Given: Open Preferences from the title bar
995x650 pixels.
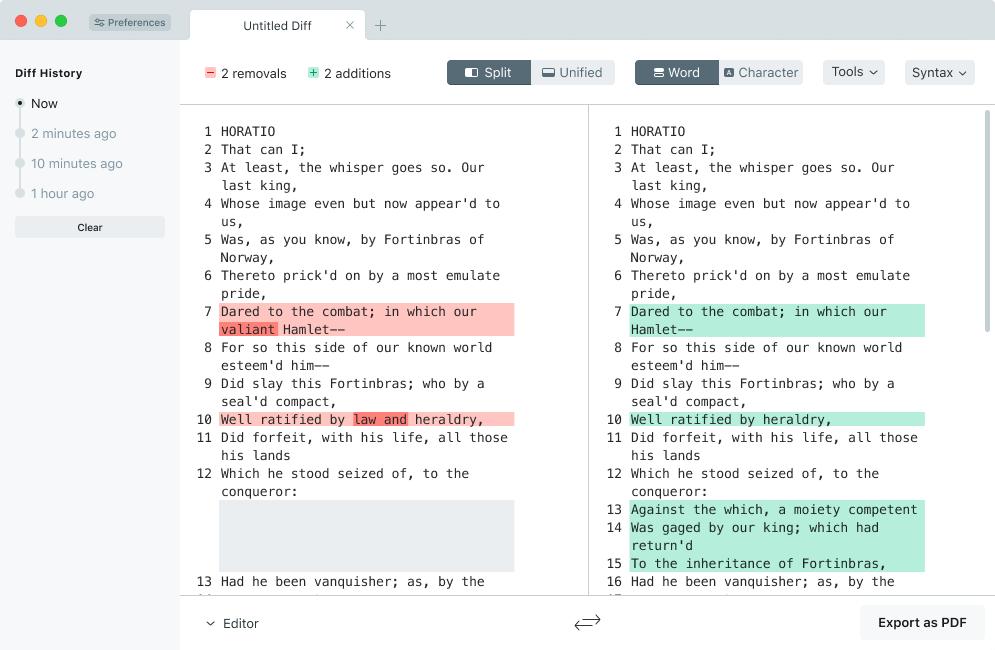Looking at the screenshot, I should pos(130,22).
